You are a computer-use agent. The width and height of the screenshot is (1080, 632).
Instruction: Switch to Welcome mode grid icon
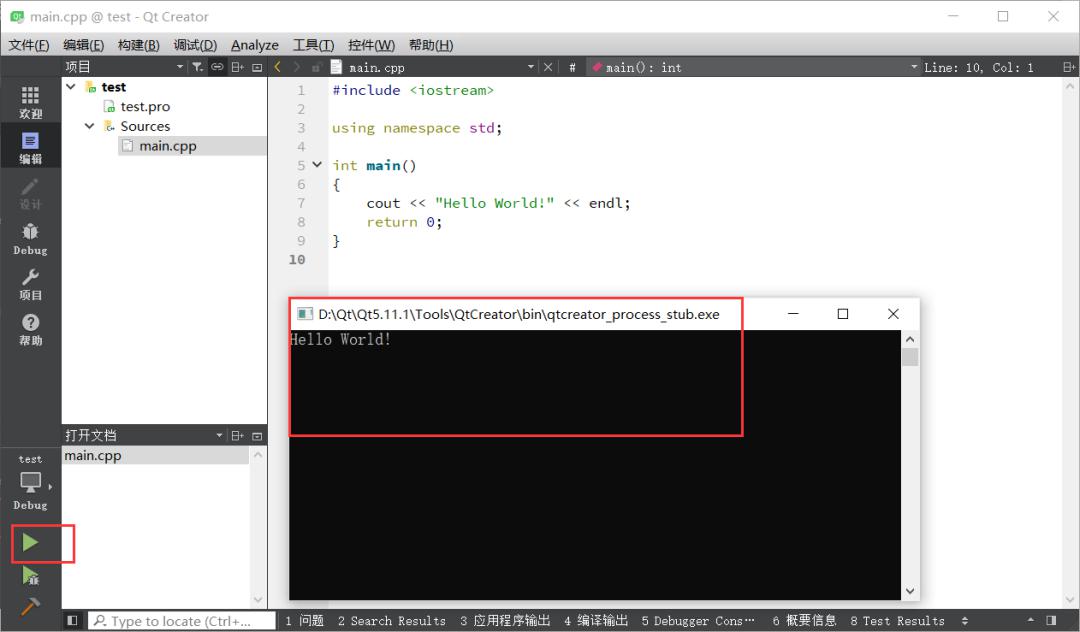tap(30, 103)
